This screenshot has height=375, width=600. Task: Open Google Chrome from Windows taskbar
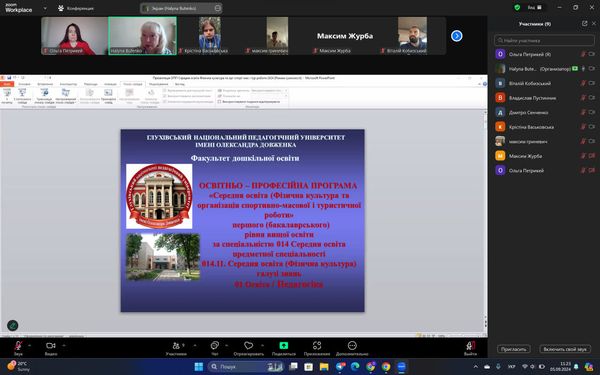386,367
